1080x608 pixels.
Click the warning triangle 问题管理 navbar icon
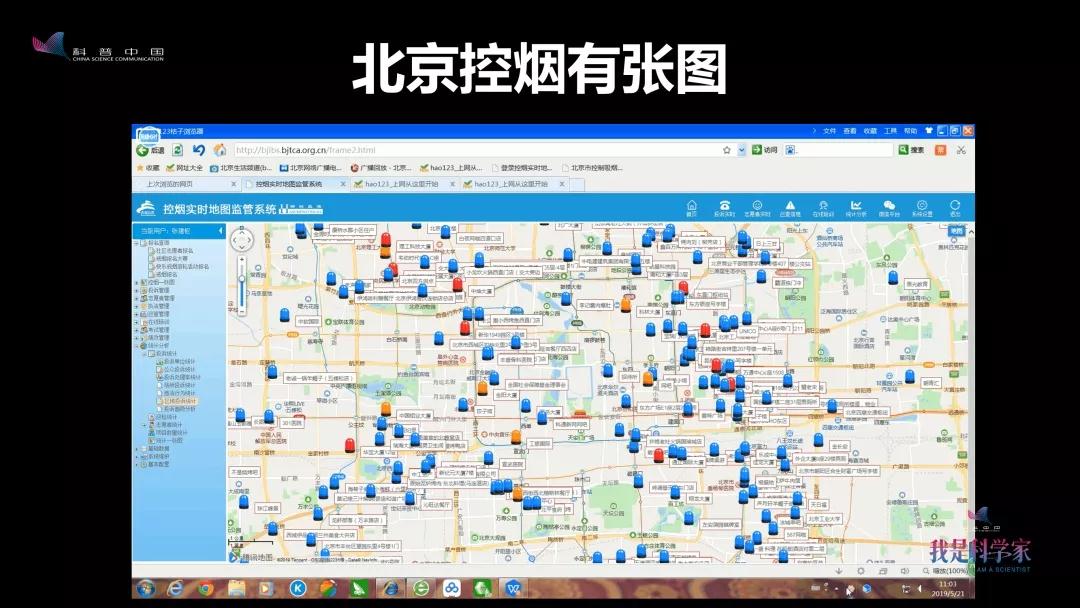pos(790,204)
